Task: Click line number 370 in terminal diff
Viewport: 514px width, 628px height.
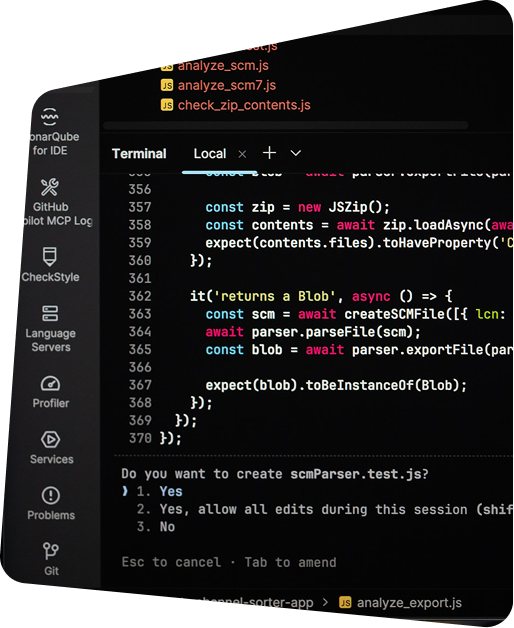Action: [140, 438]
